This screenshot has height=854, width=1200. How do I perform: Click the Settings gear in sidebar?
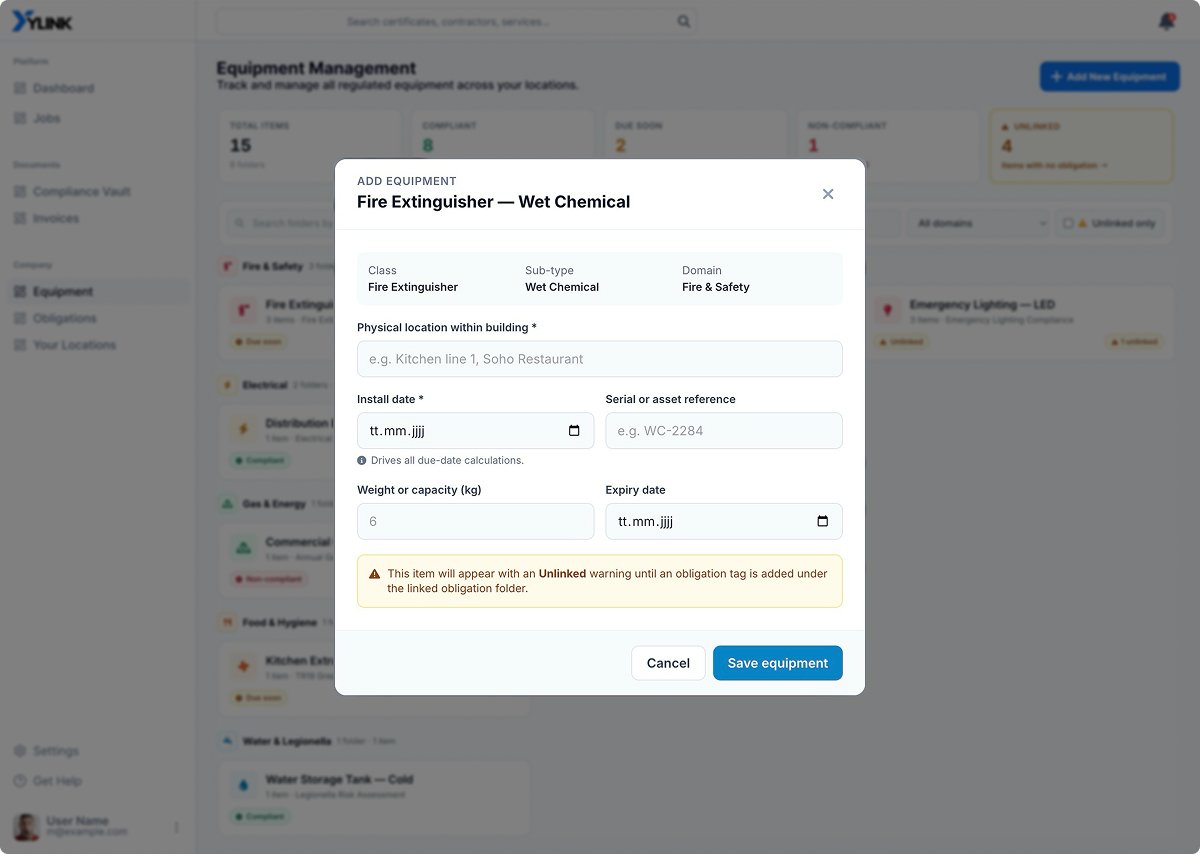[x=20, y=751]
